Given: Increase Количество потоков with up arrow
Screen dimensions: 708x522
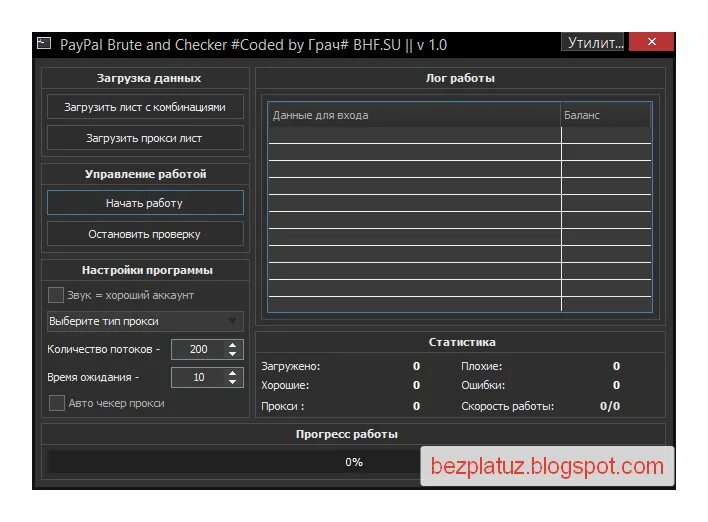Looking at the screenshot, I should (233, 345).
